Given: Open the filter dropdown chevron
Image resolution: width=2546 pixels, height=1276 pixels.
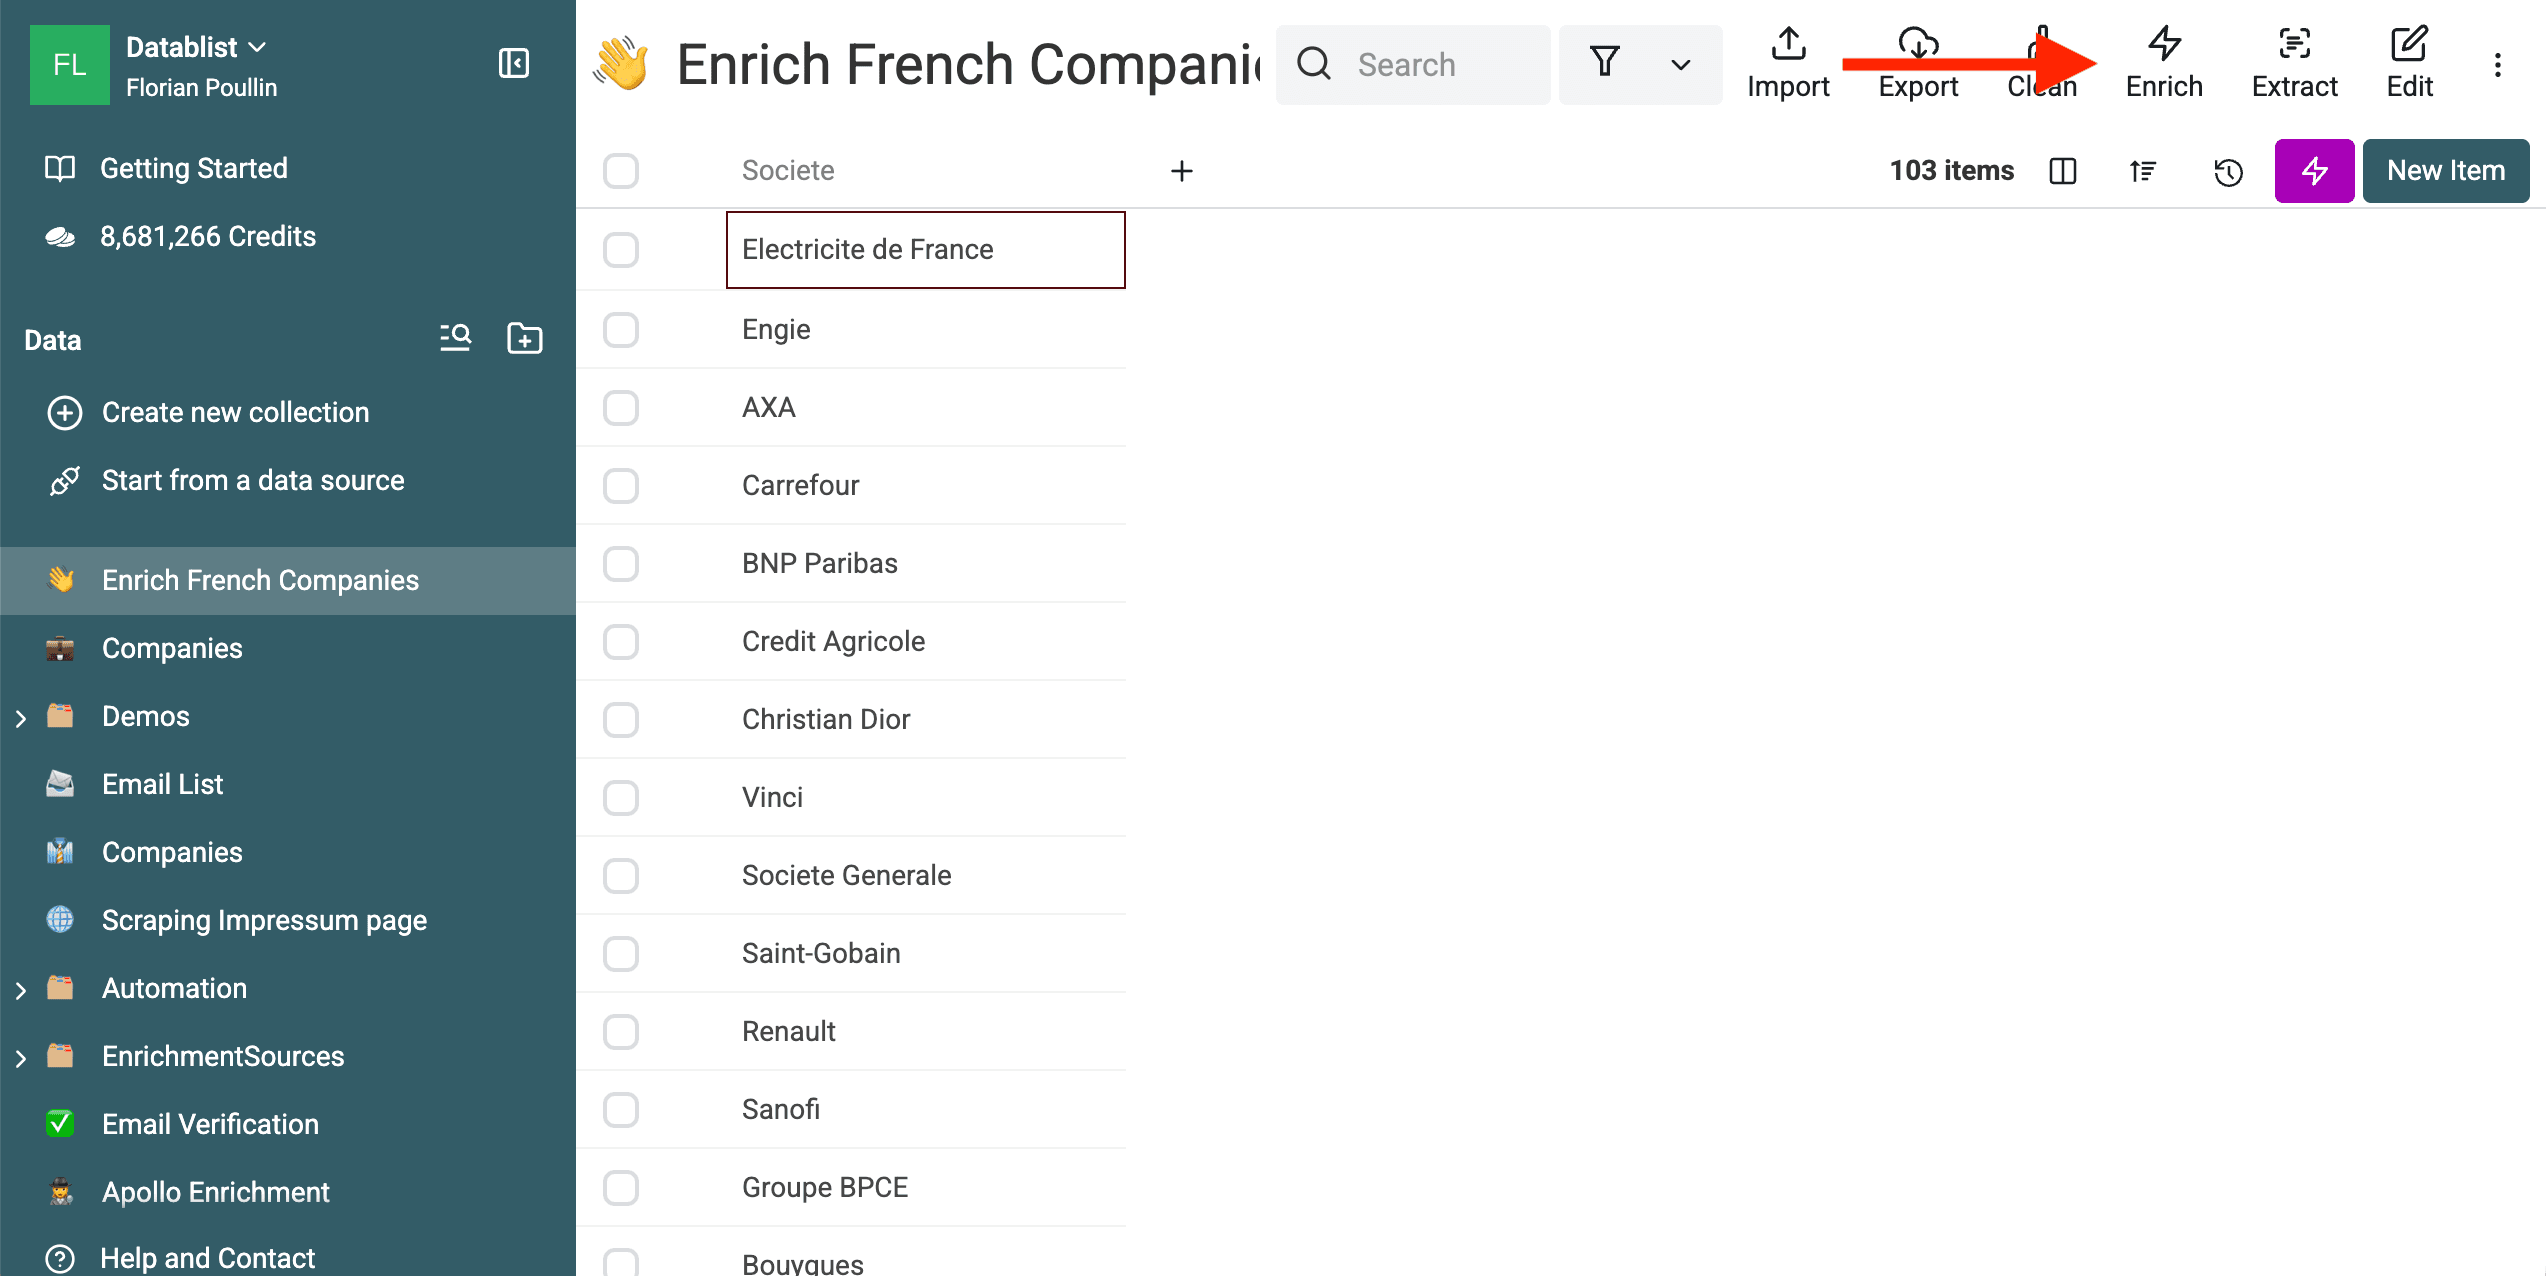Looking at the screenshot, I should pos(1678,64).
